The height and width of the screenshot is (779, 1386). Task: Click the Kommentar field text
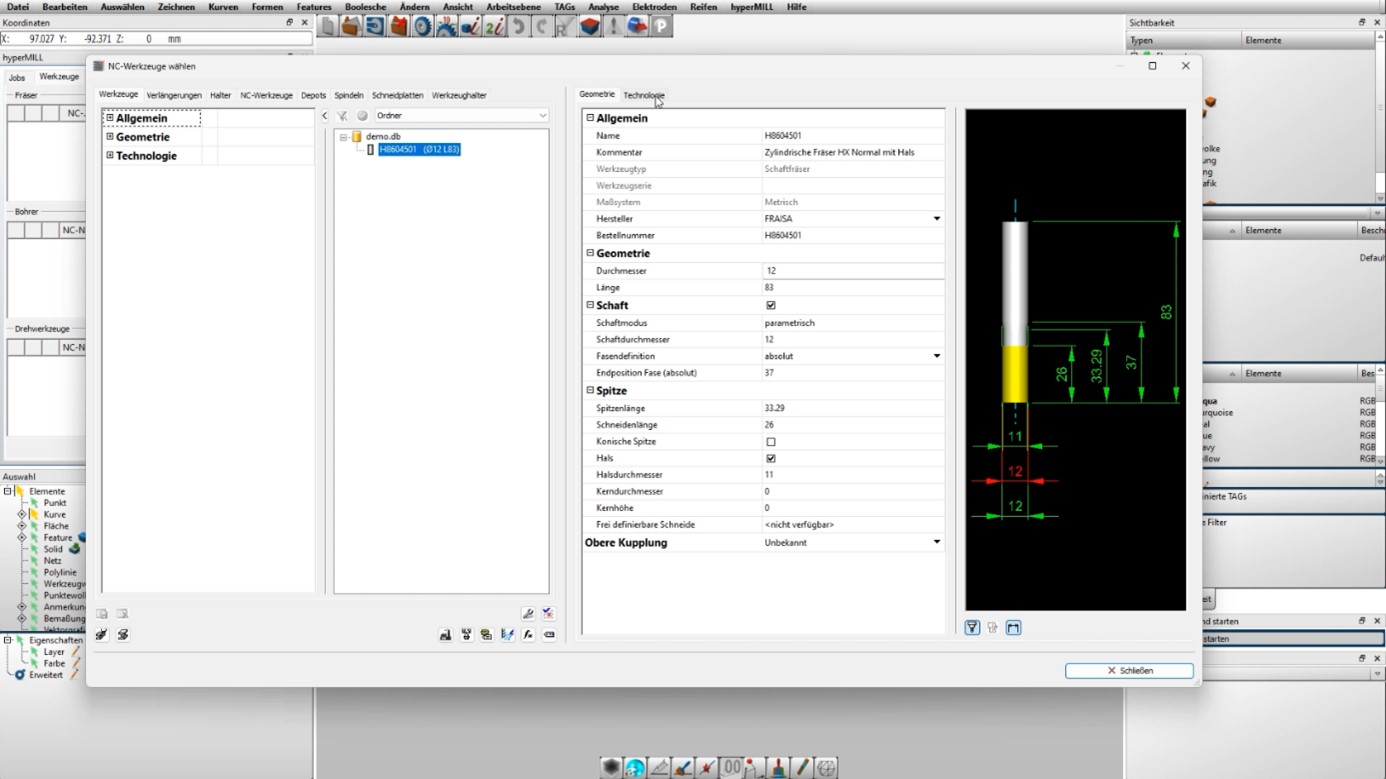[x=839, y=153]
